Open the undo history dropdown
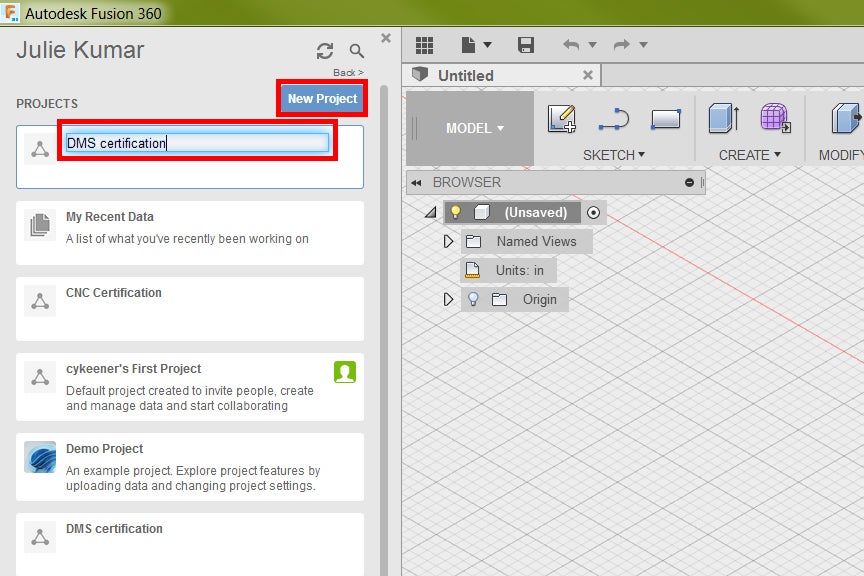 [593, 45]
